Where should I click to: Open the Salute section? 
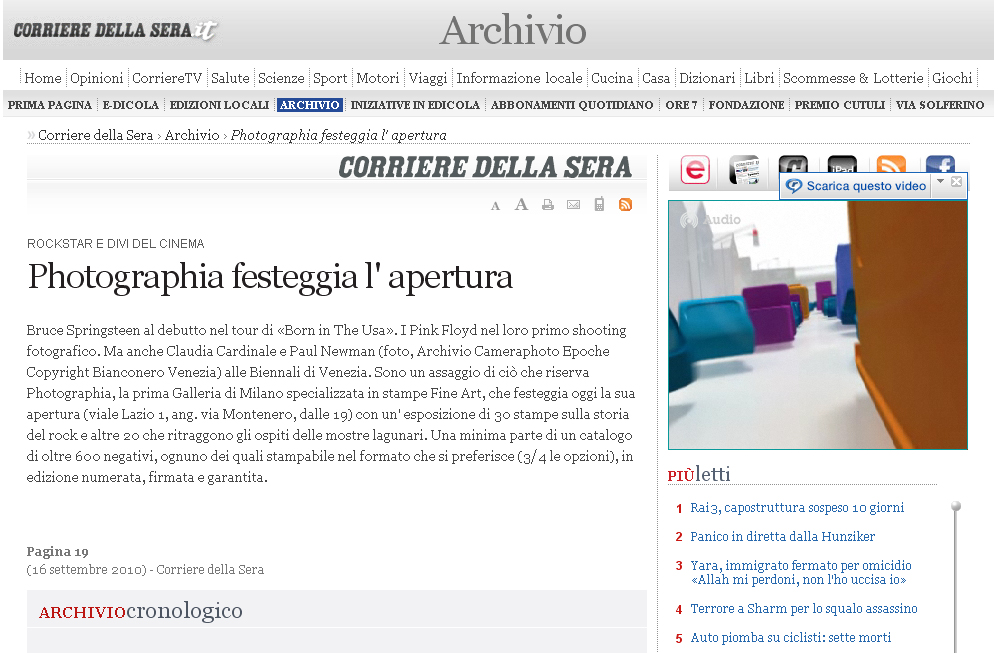[230, 78]
